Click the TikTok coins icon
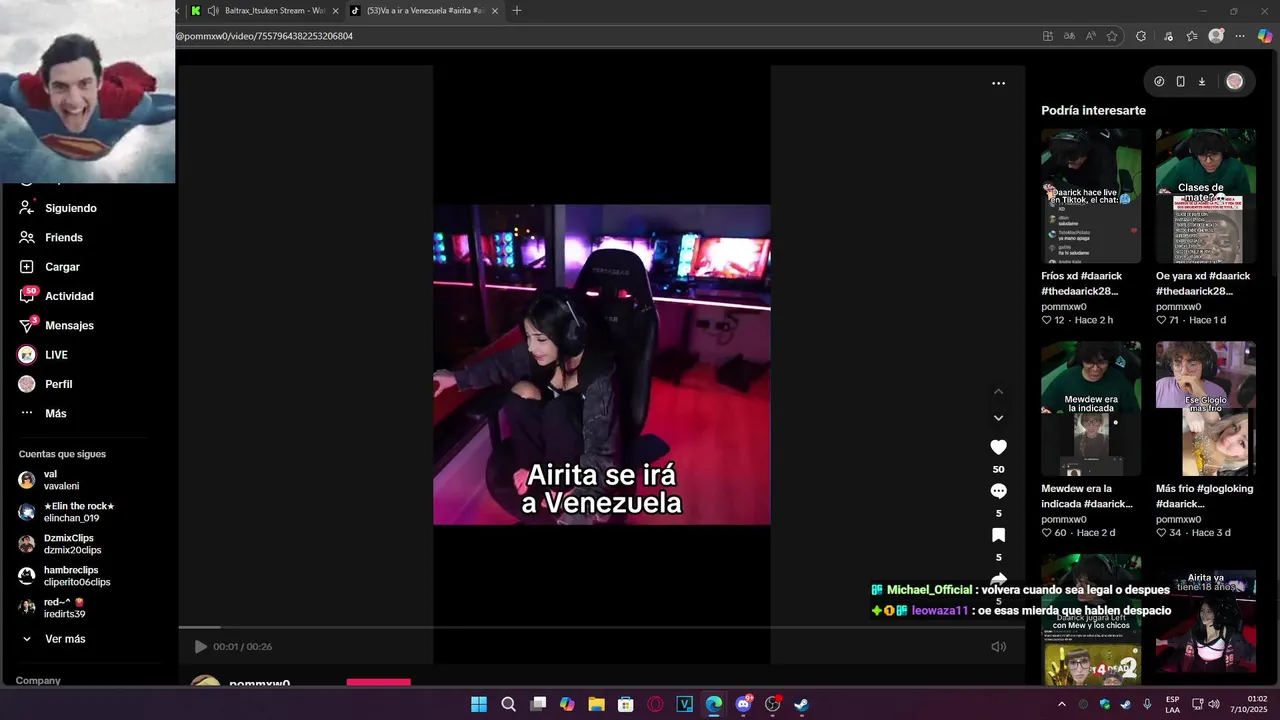 pyautogui.click(x=1159, y=82)
